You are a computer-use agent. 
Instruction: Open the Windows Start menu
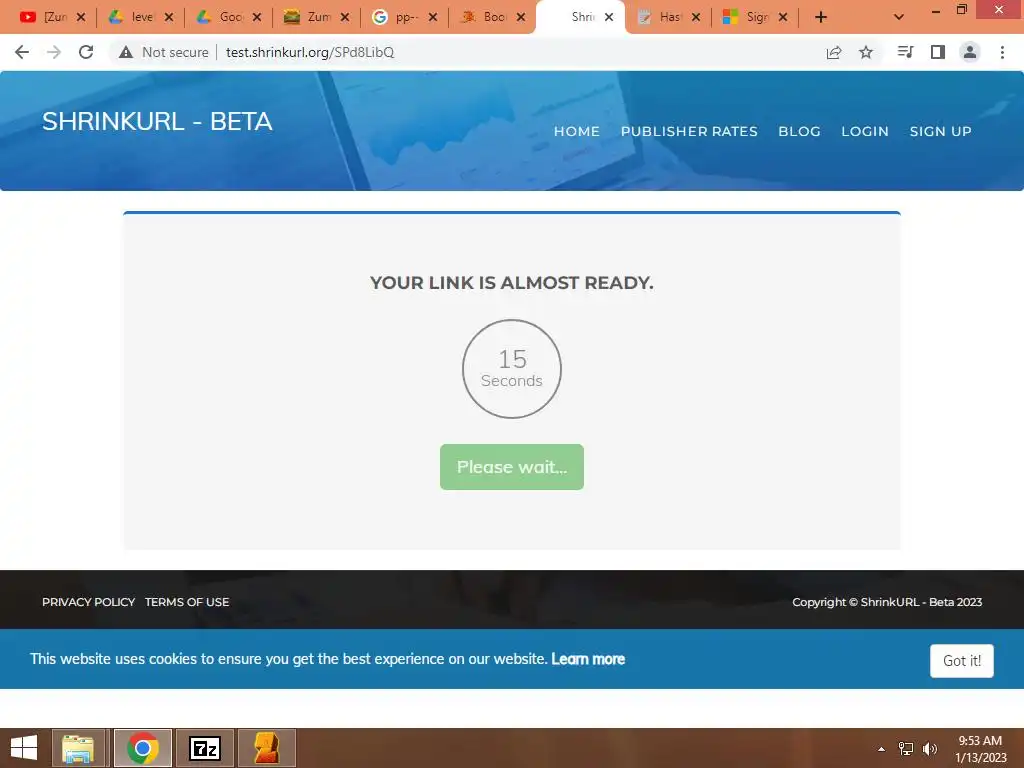coord(24,748)
